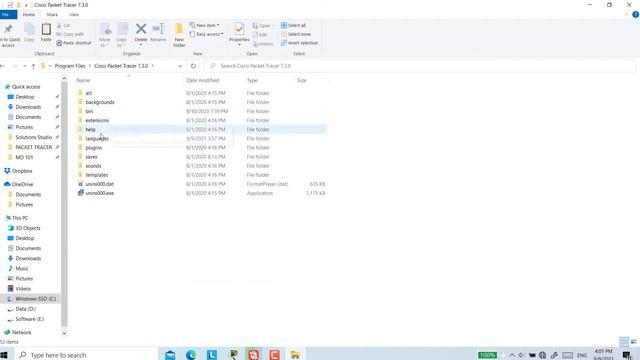This screenshot has height=360, width=640.
Task: Click Copy path in Clipboard group
Action: point(70,34)
